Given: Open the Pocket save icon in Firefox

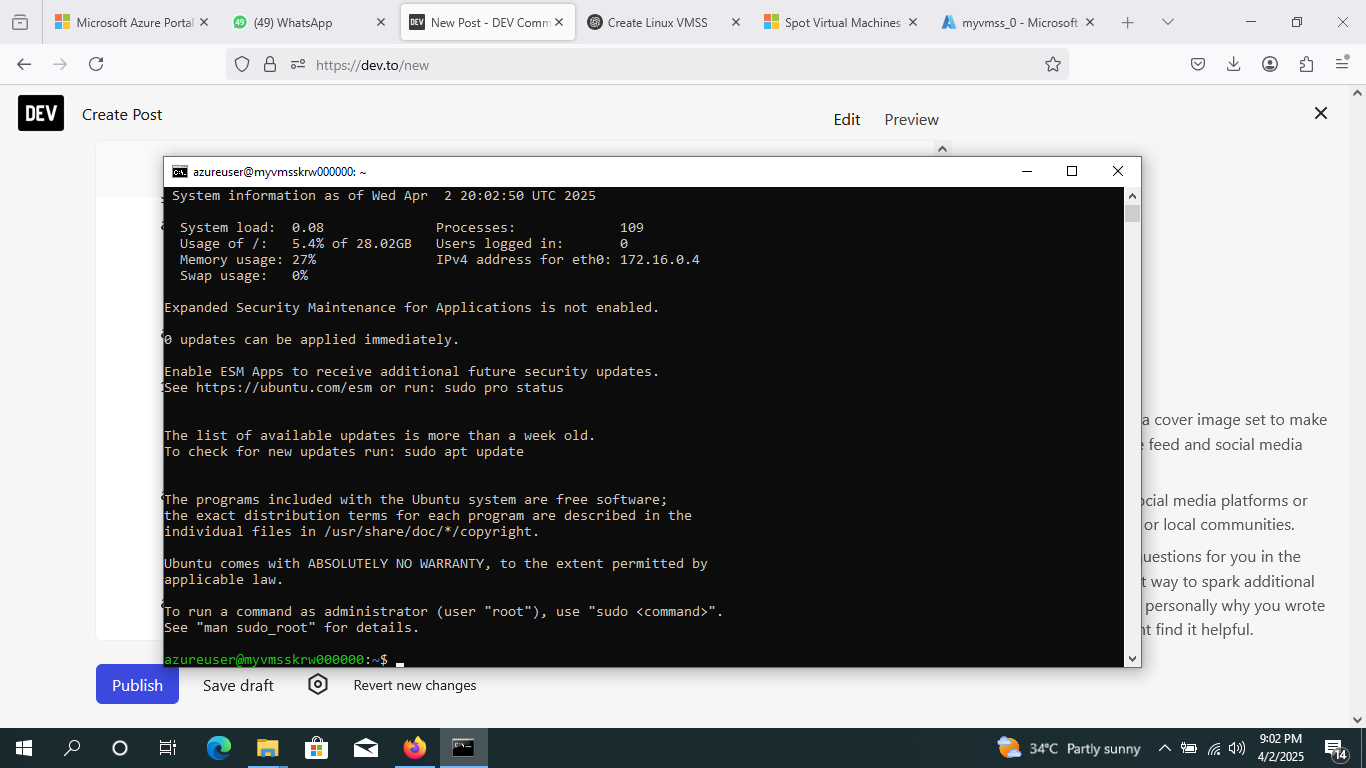Looking at the screenshot, I should tap(1198, 64).
